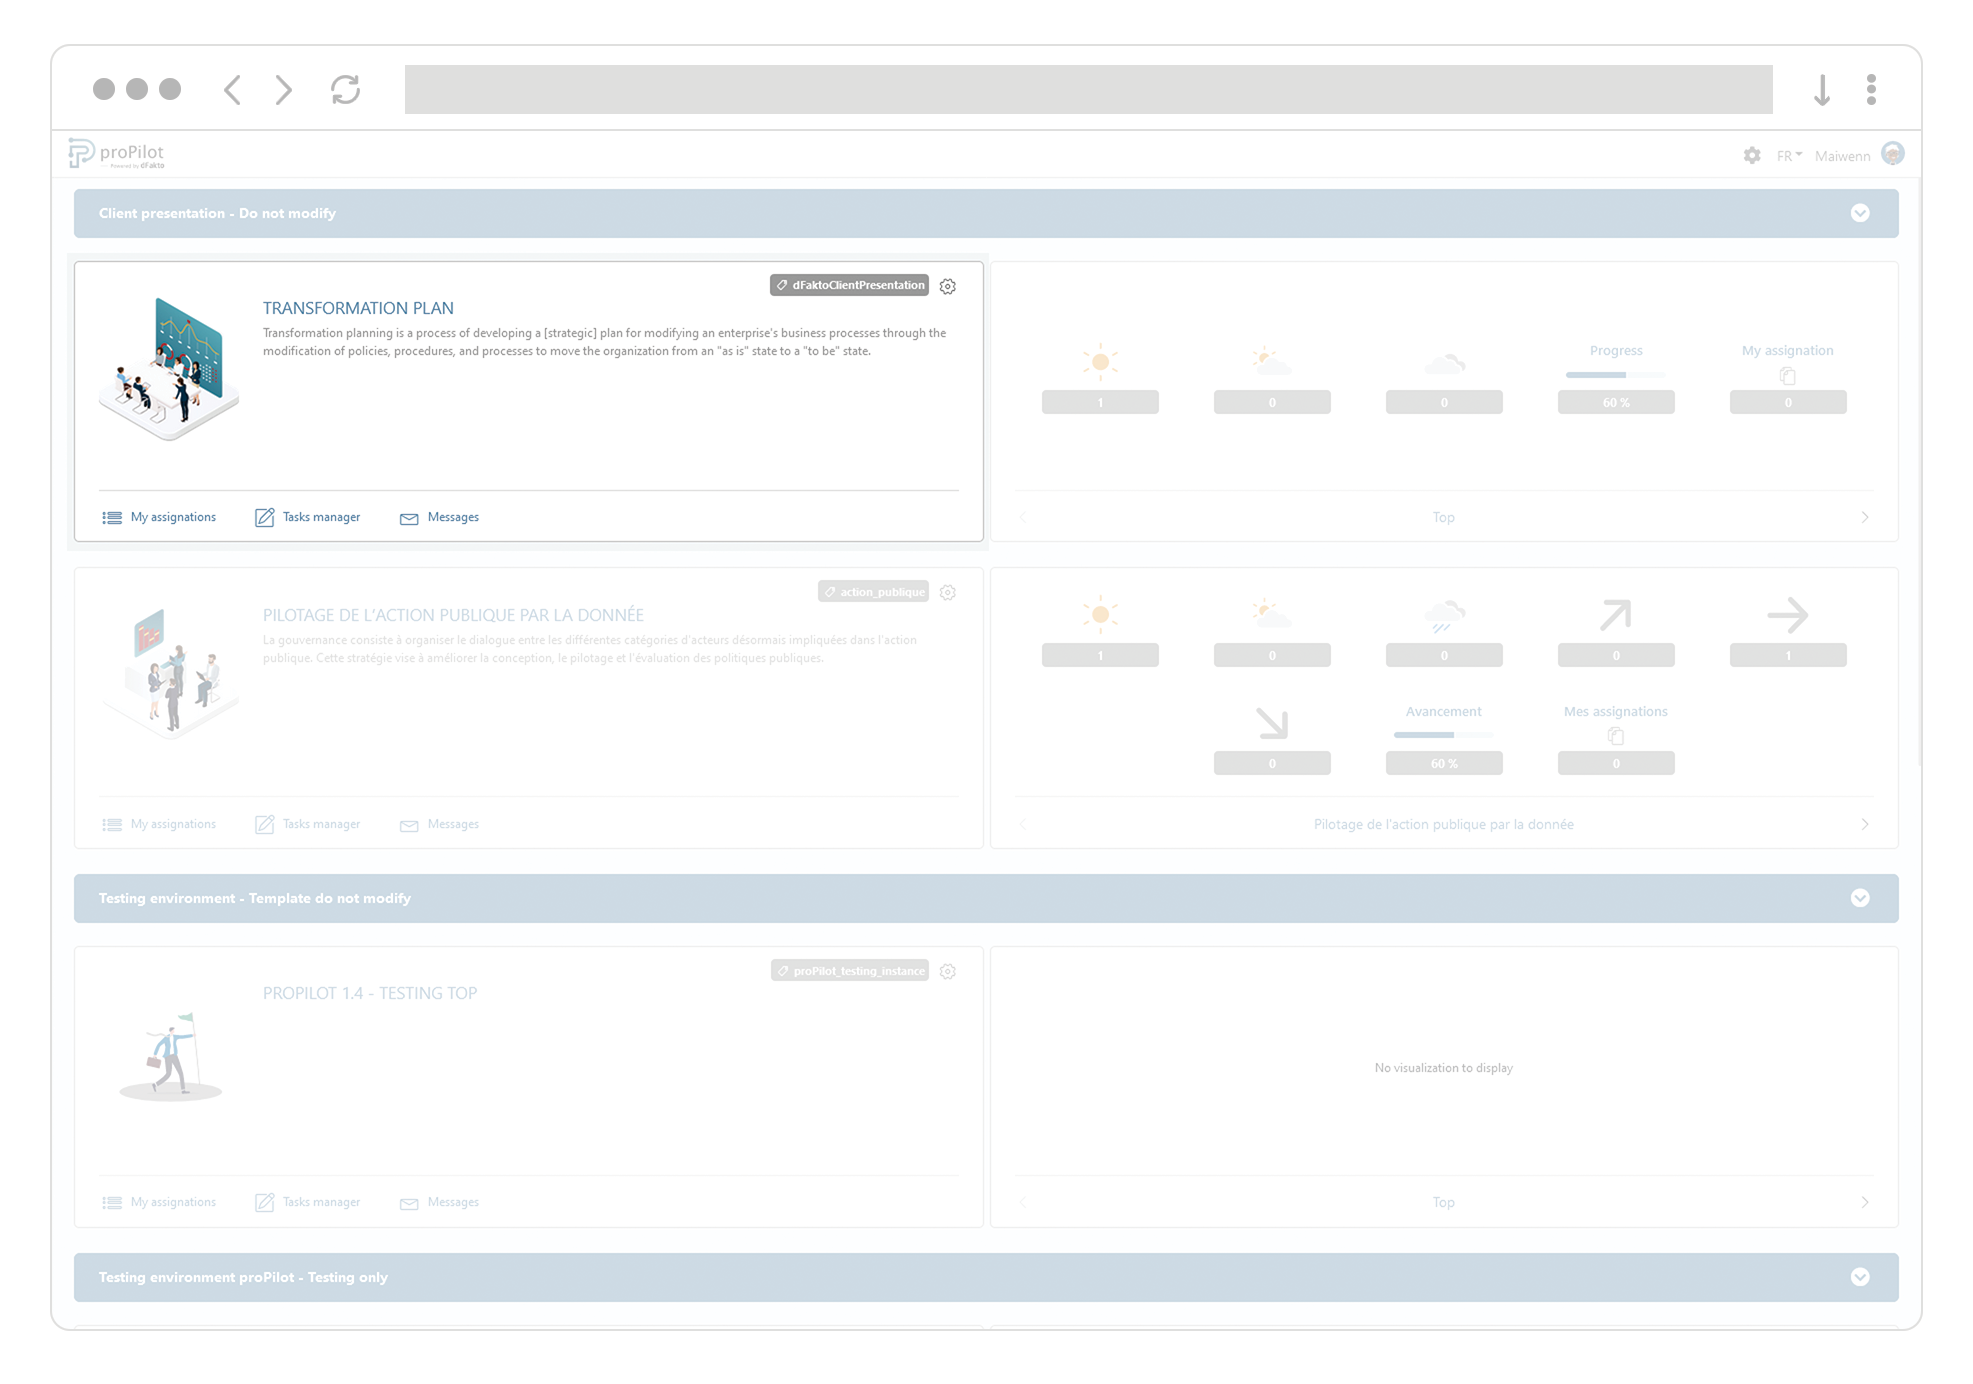Click the browser reload button

(x=346, y=90)
